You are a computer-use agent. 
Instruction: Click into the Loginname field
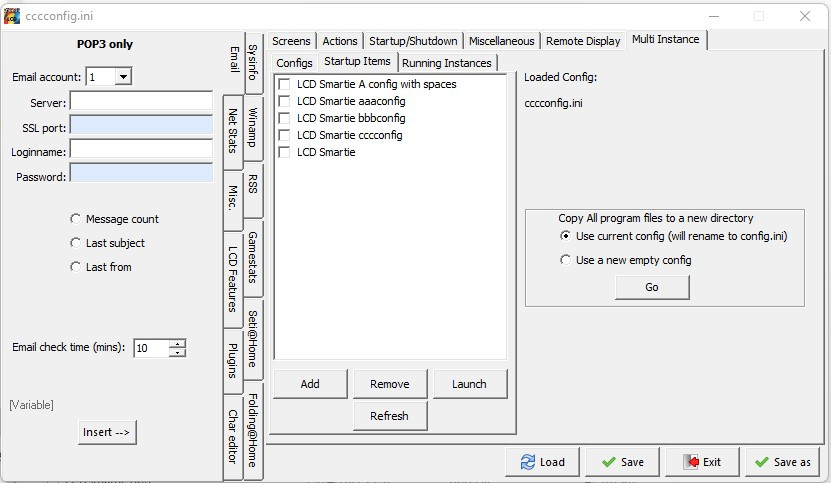(142, 149)
